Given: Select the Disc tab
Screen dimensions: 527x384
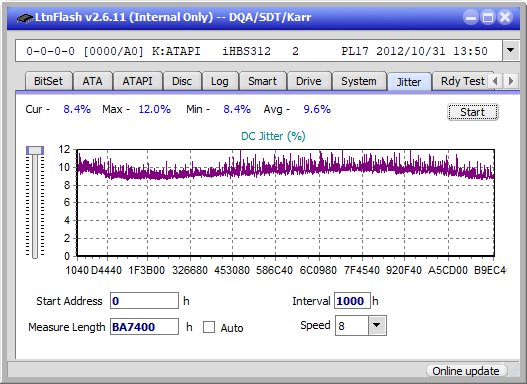Looking at the screenshot, I should coord(182,81).
